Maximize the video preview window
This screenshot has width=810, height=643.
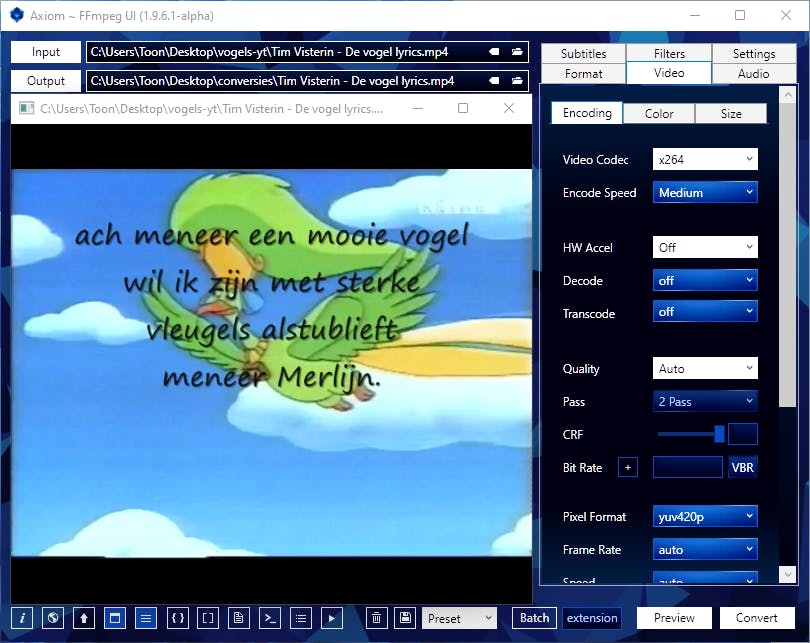tap(463, 108)
